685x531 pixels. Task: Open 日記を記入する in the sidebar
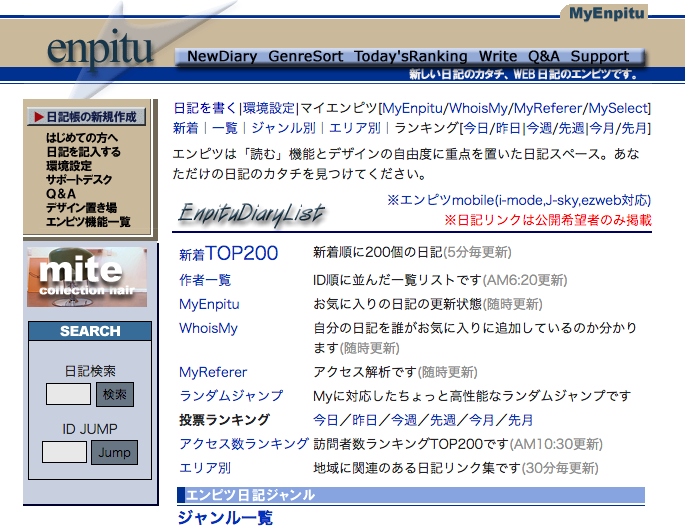[x=83, y=152]
